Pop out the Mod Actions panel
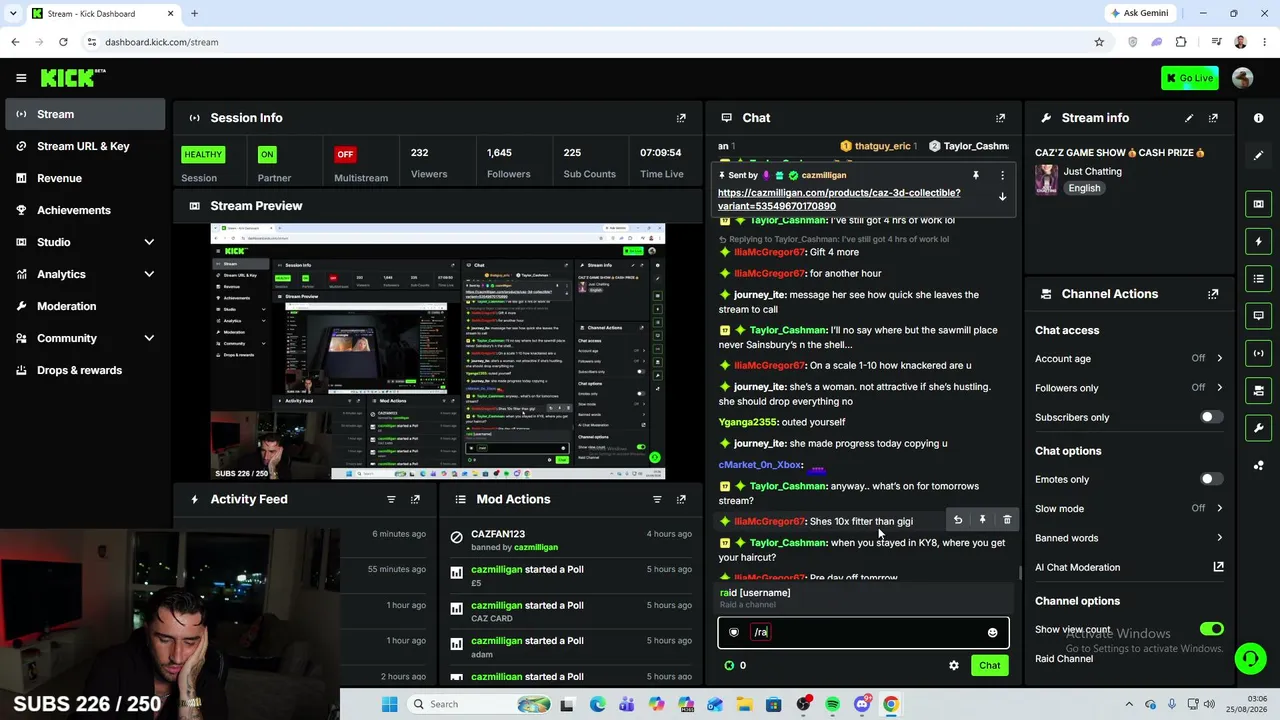 point(681,499)
